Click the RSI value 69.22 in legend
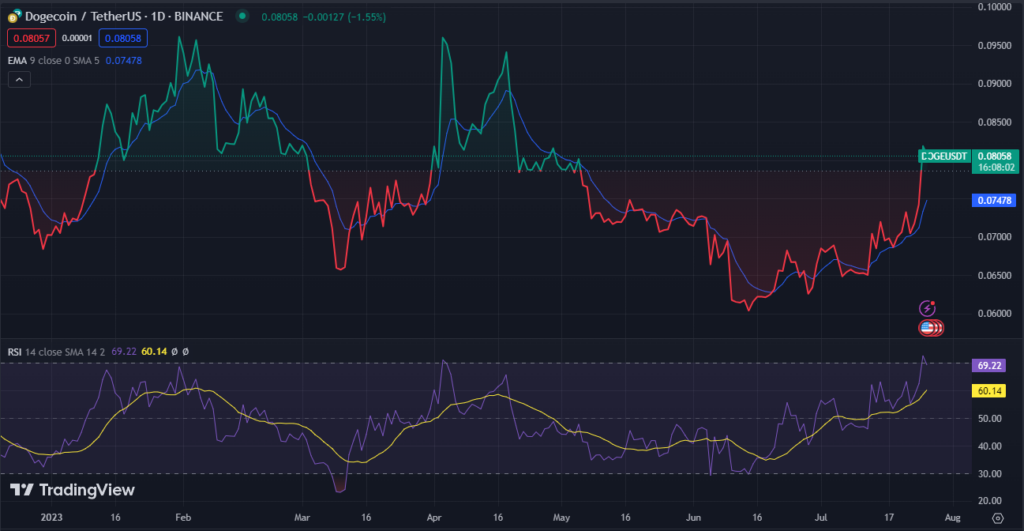The width and height of the screenshot is (1024, 531). [x=123, y=352]
